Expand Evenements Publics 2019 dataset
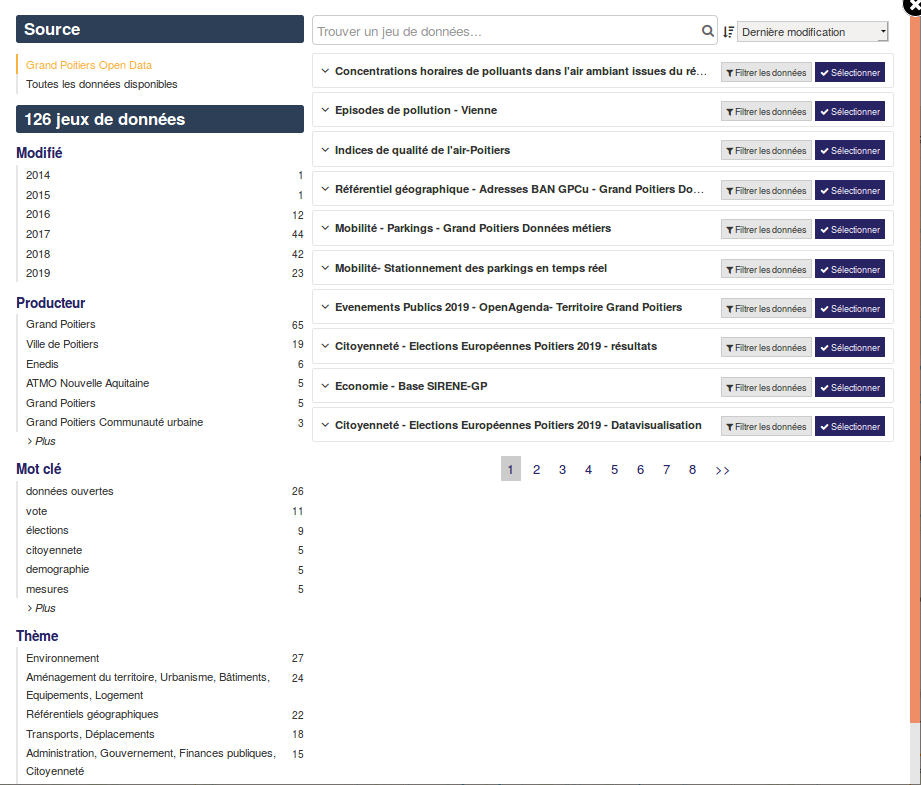Viewport: 921px width, 785px height. point(325,307)
